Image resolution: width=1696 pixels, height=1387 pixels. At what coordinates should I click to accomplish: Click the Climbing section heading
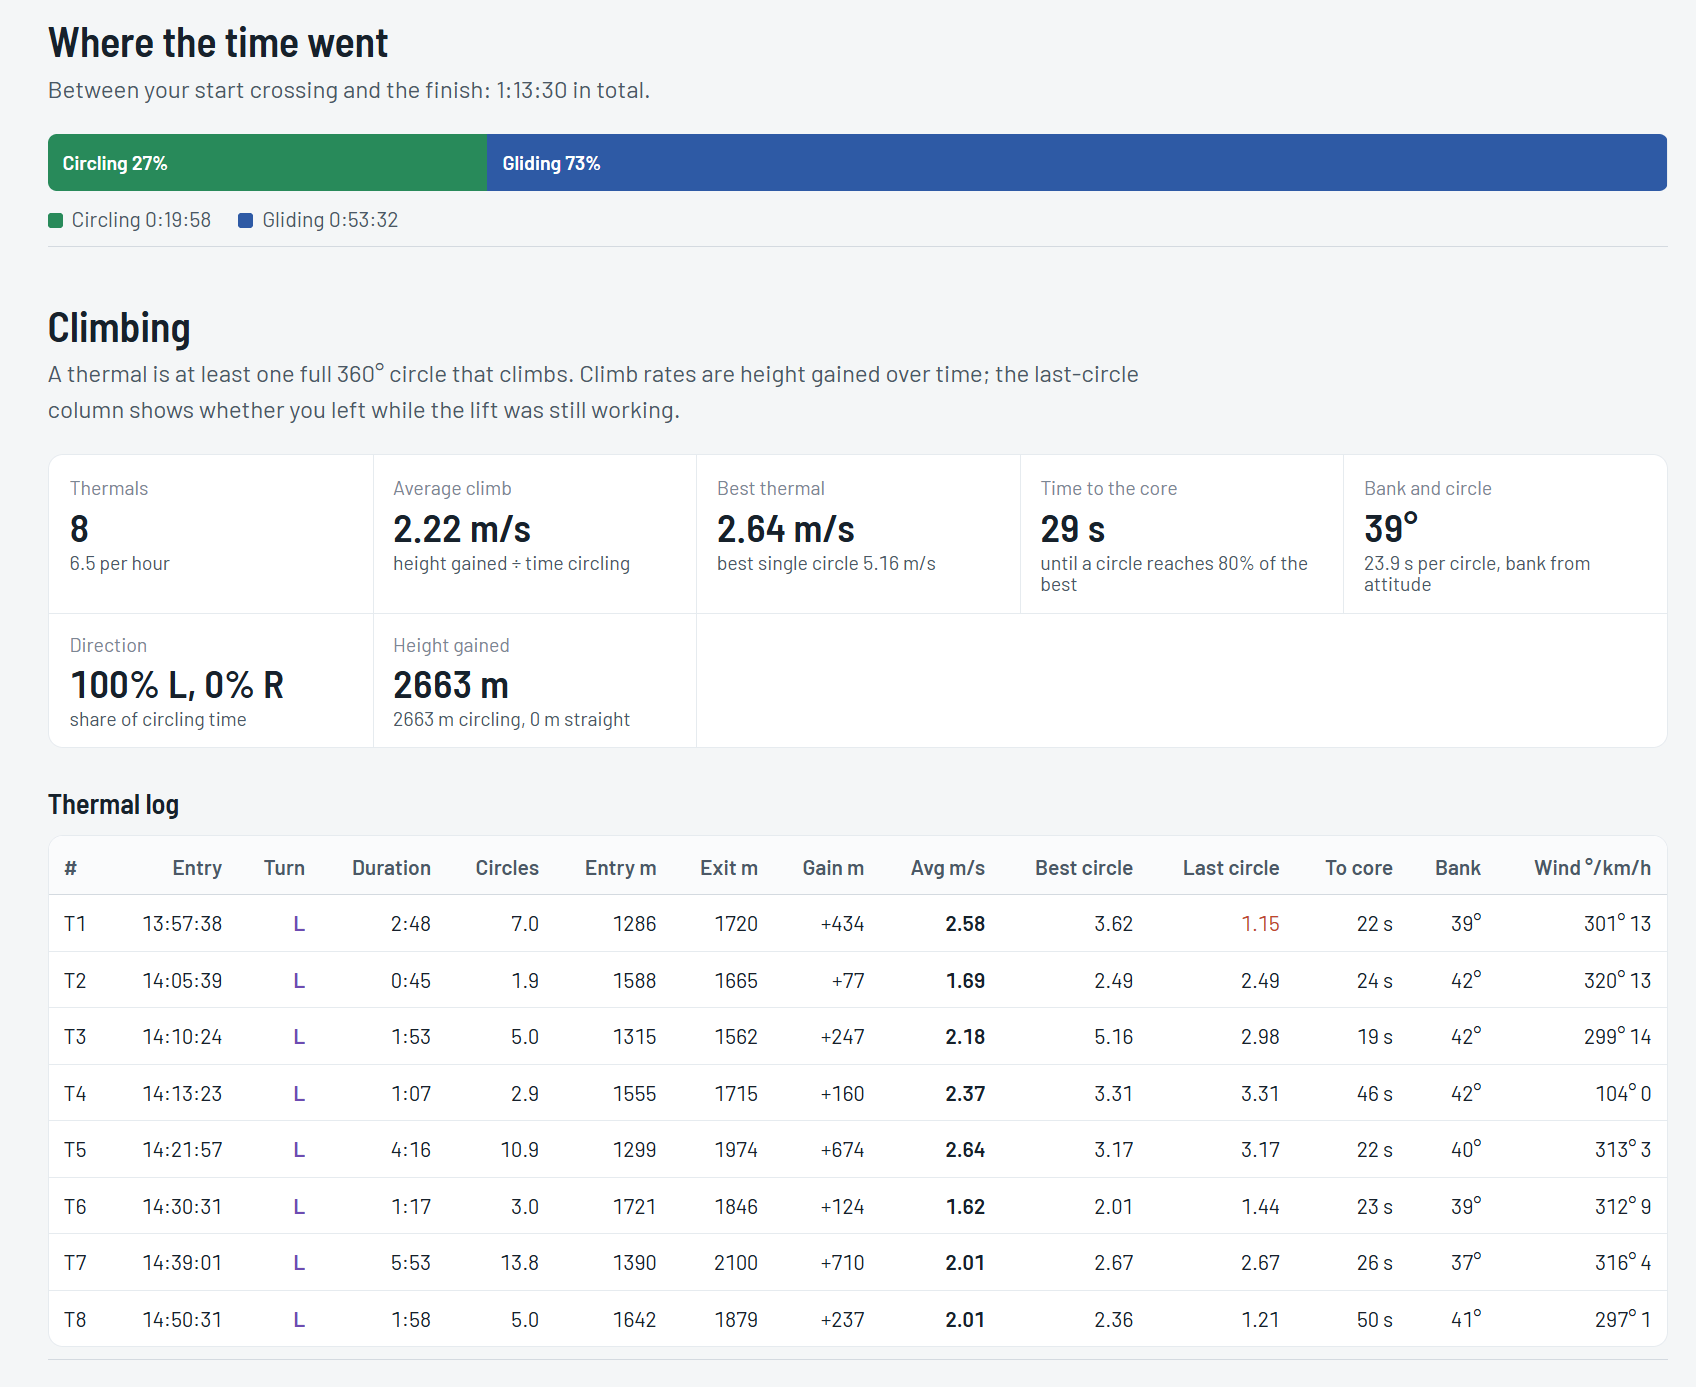coord(119,328)
